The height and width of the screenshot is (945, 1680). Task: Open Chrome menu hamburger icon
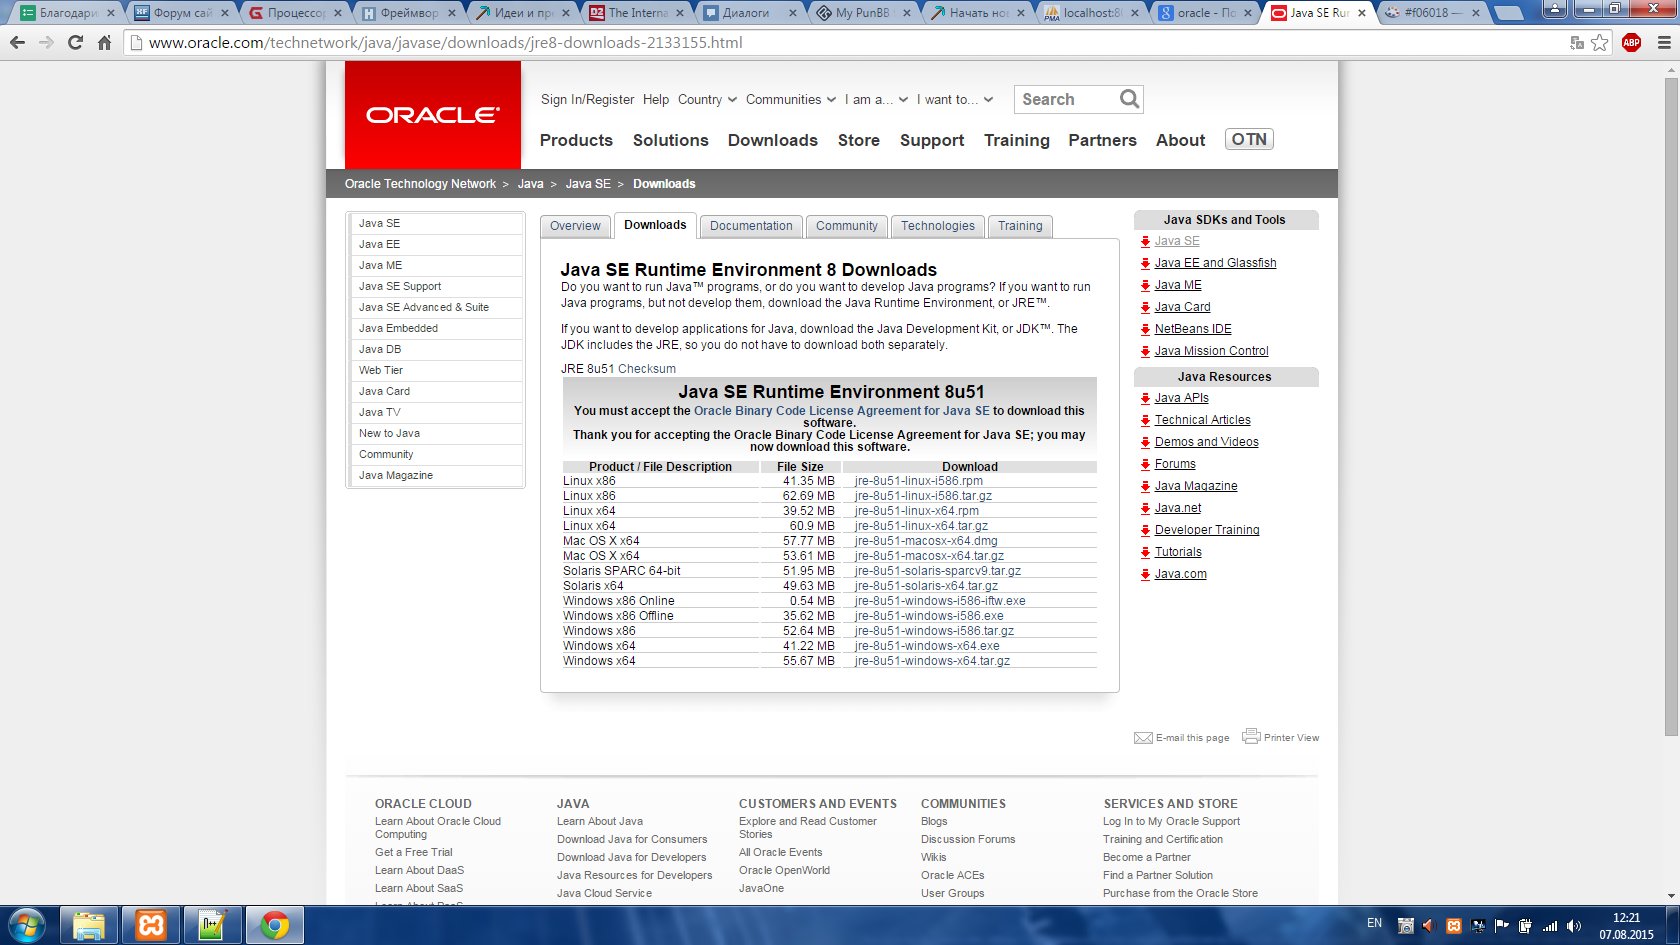1663,43
